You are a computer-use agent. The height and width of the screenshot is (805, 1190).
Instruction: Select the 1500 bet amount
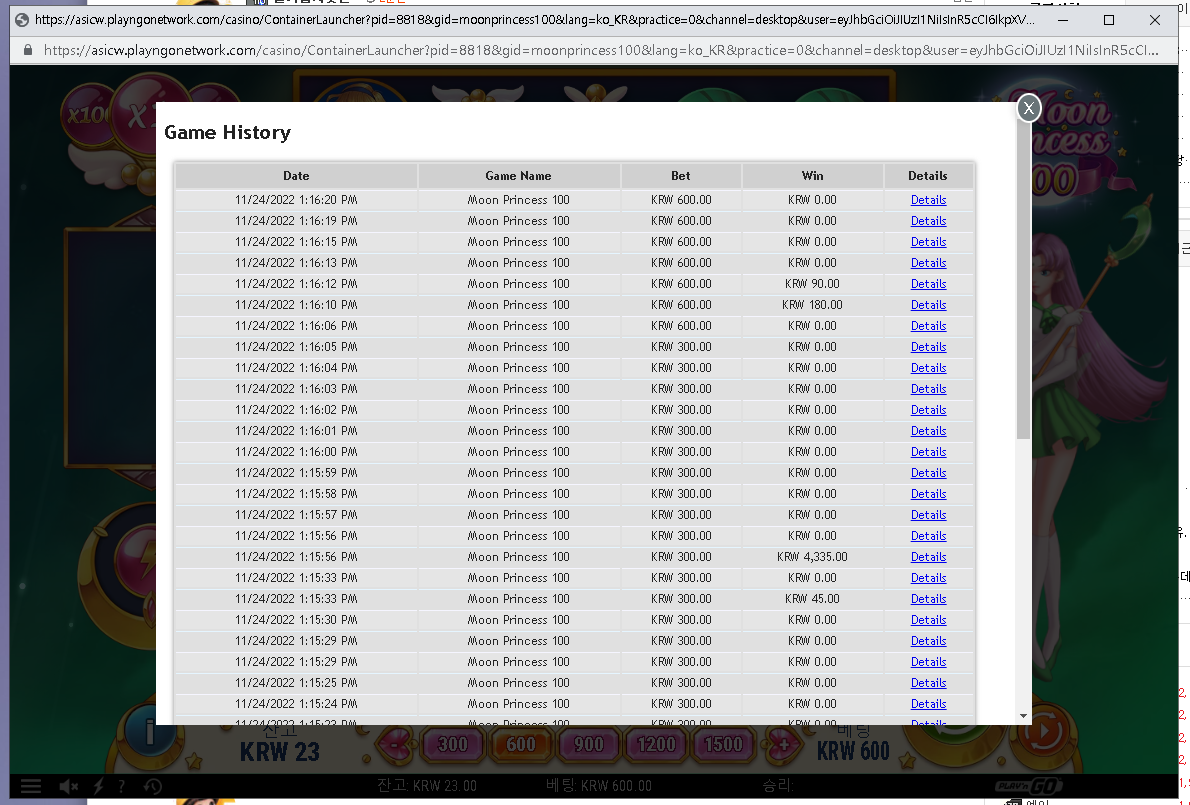tap(723, 744)
